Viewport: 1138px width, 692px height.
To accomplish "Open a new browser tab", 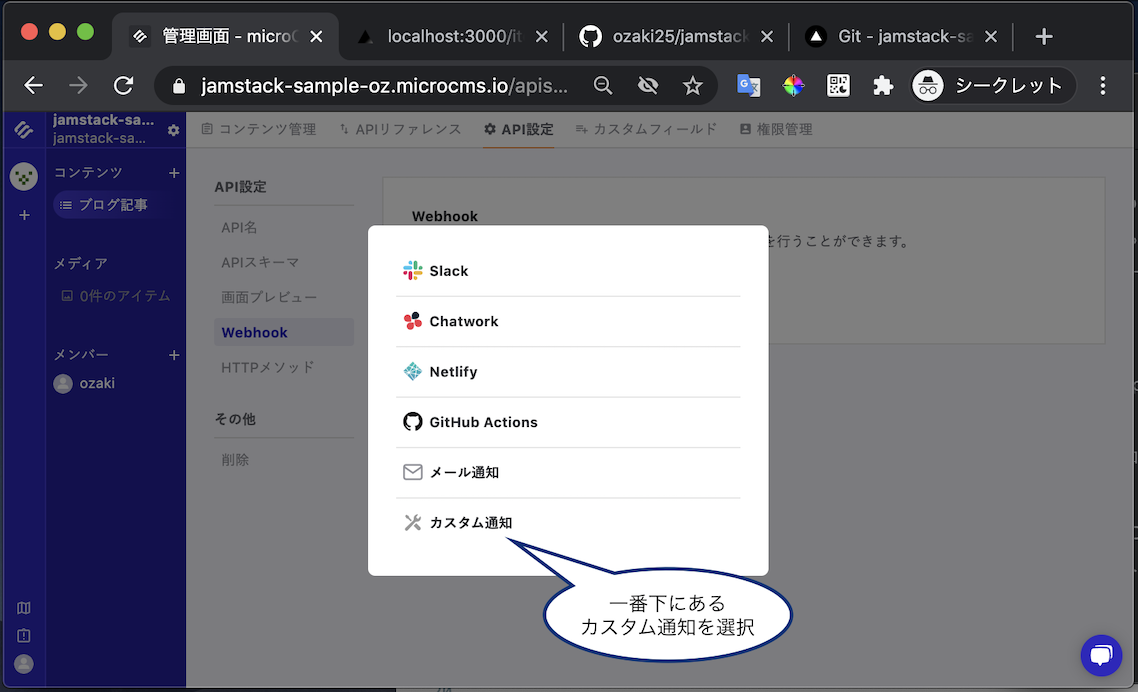I will click(x=1044, y=36).
